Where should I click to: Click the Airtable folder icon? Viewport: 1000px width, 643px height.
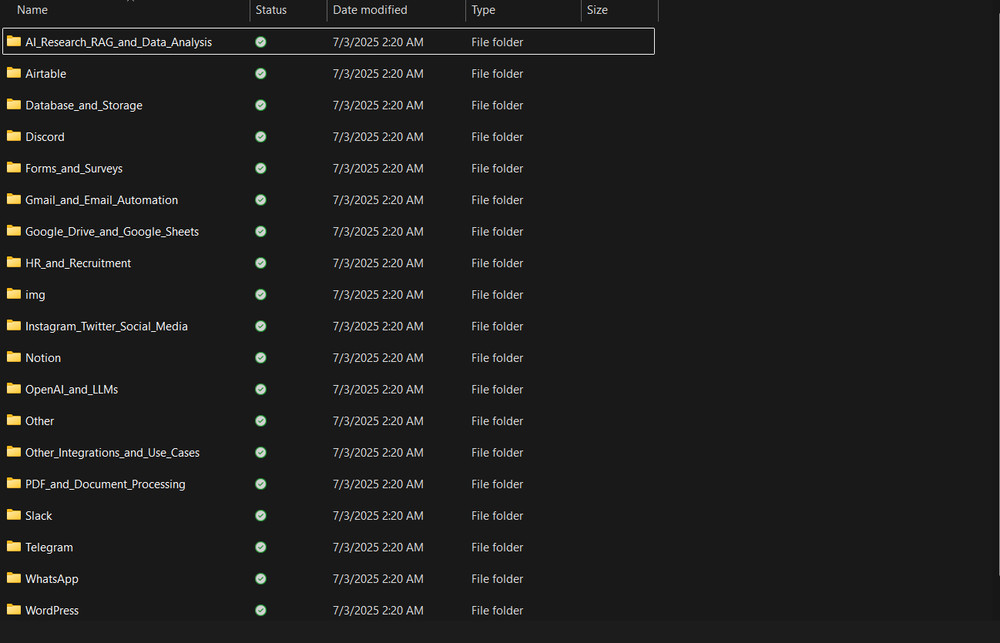[x=13, y=73]
